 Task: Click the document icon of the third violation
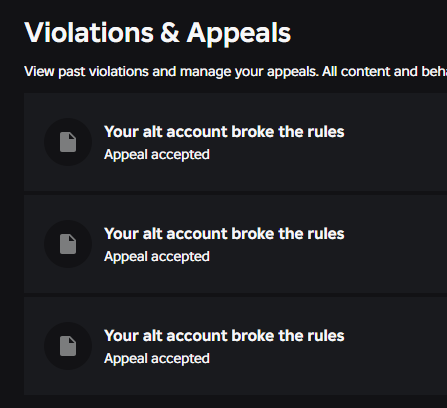point(68,346)
